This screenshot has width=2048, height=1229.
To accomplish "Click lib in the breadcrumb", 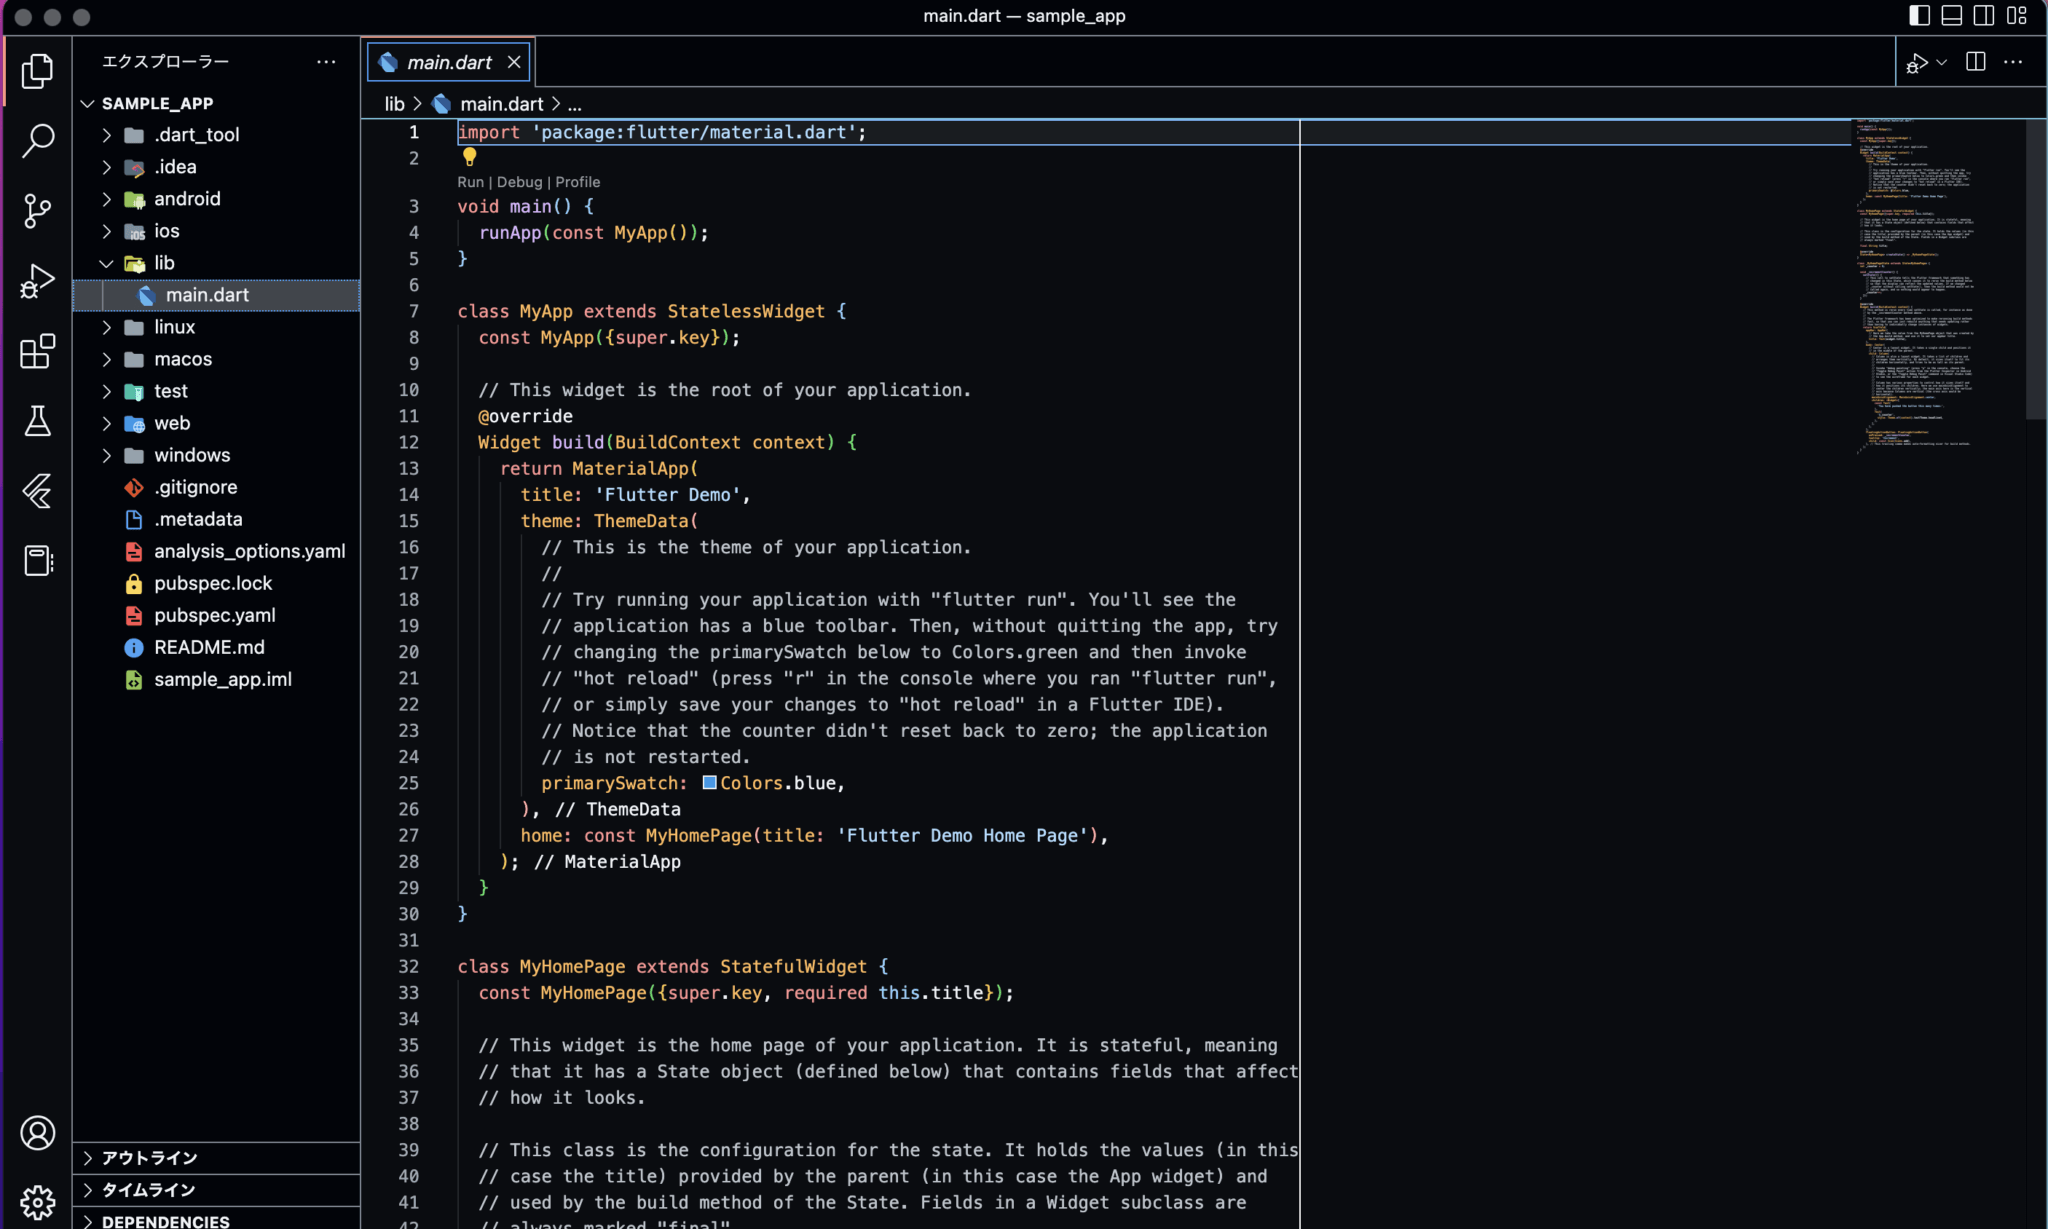I will pos(394,104).
